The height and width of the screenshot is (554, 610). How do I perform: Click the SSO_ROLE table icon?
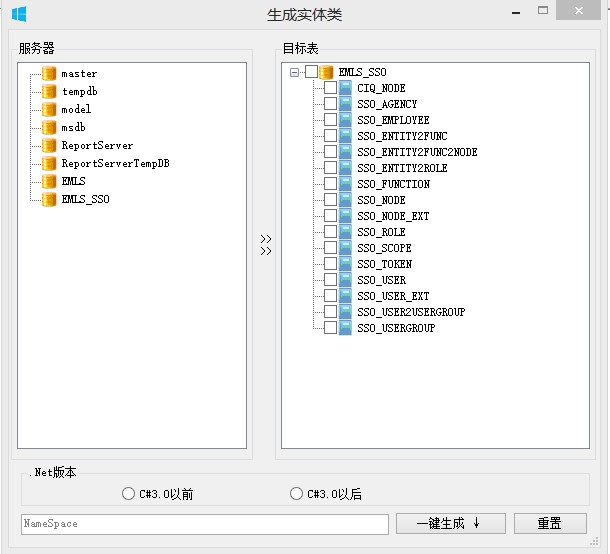345,232
